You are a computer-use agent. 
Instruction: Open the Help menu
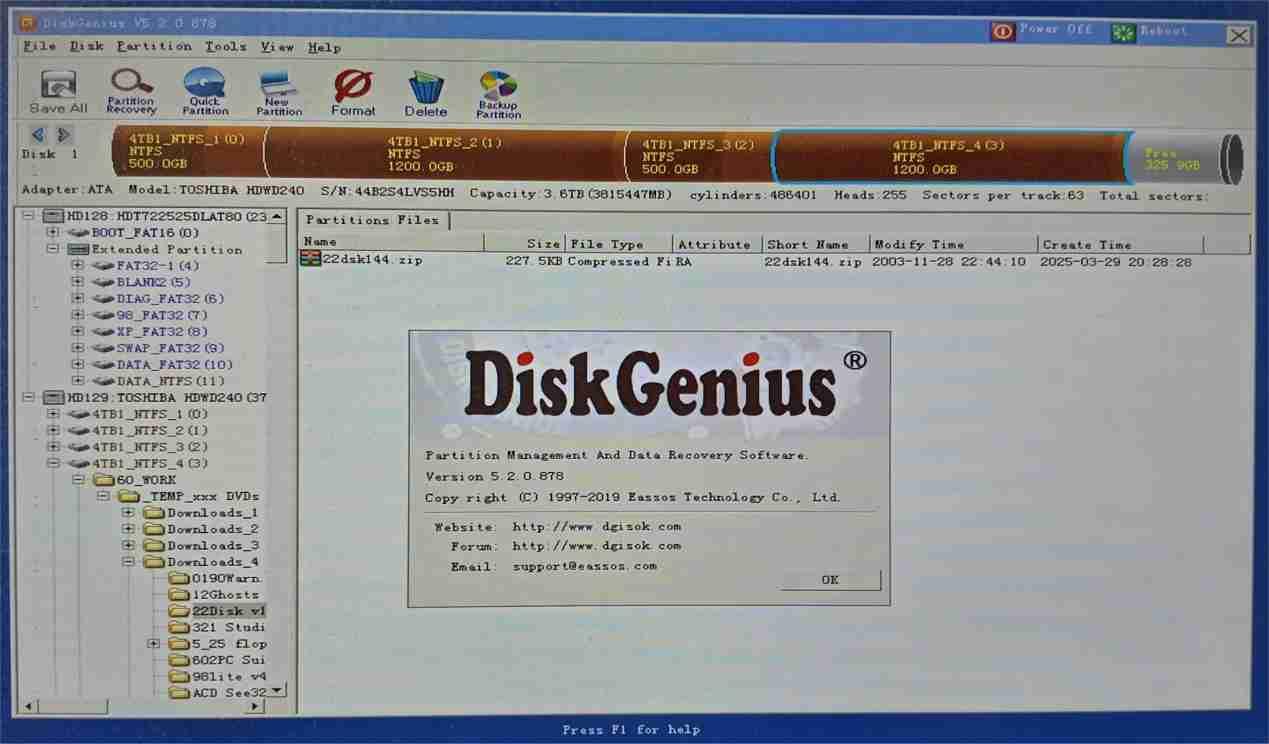click(324, 47)
